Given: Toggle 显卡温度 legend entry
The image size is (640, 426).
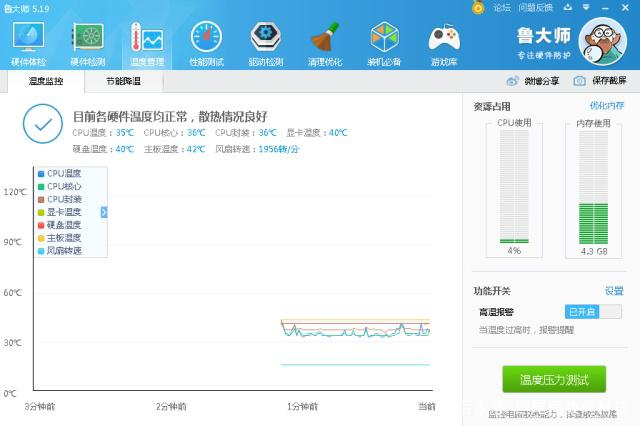Looking at the screenshot, I should (x=60, y=212).
